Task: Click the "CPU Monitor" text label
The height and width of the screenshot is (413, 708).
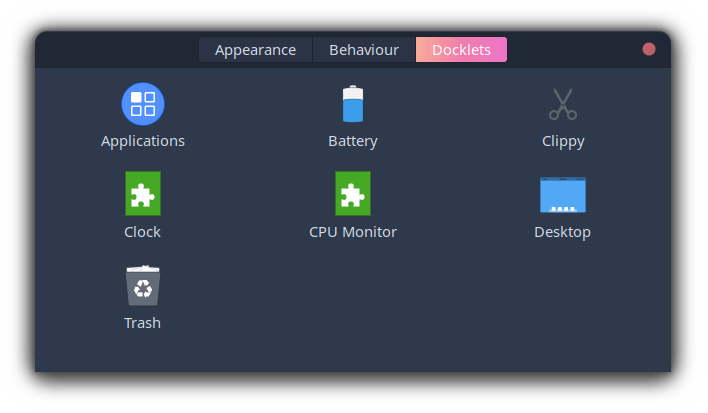Action: [x=353, y=232]
